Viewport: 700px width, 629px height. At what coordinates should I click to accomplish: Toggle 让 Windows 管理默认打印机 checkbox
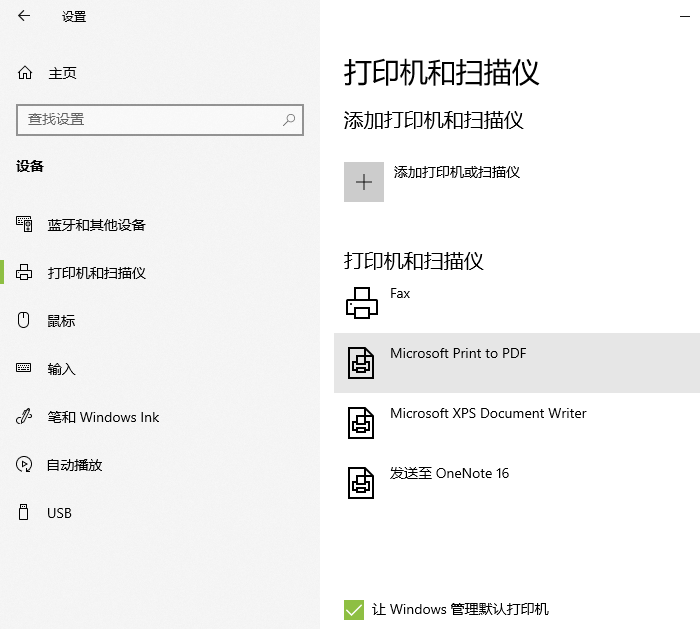click(x=354, y=610)
